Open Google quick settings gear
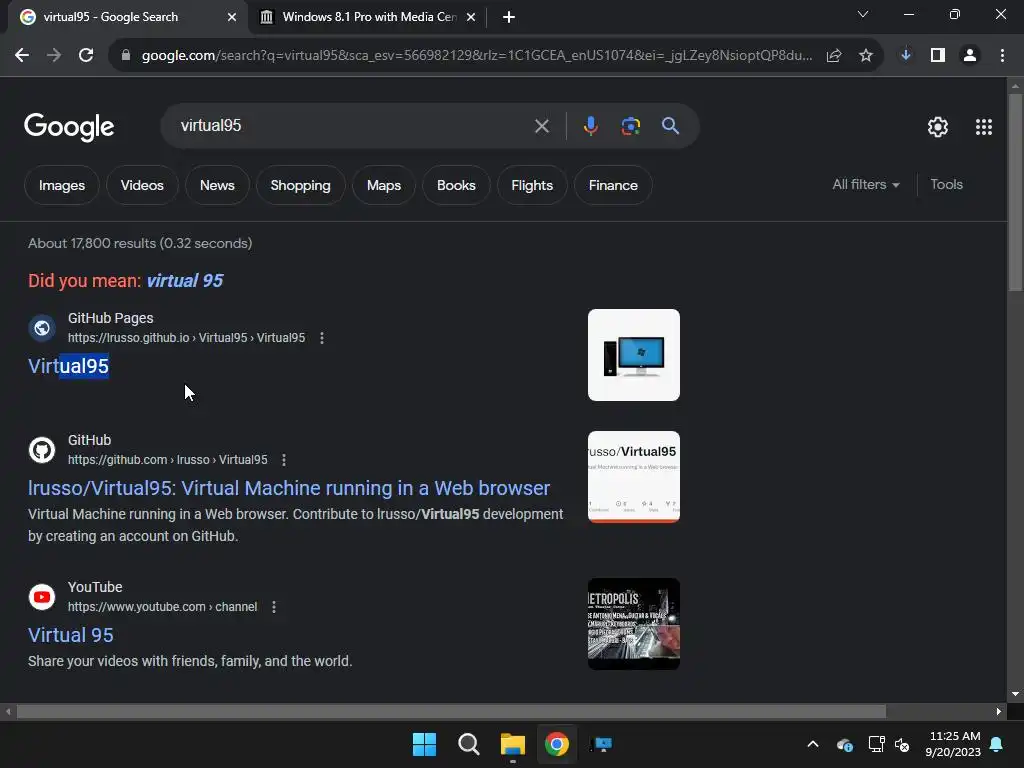Image resolution: width=1024 pixels, height=768 pixels. click(x=938, y=127)
